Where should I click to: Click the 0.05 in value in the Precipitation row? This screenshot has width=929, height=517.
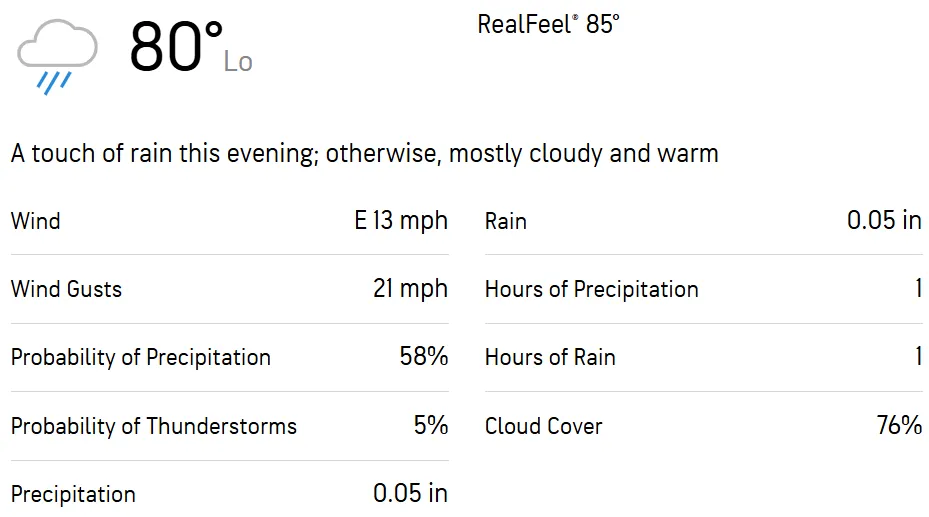[410, 494]
